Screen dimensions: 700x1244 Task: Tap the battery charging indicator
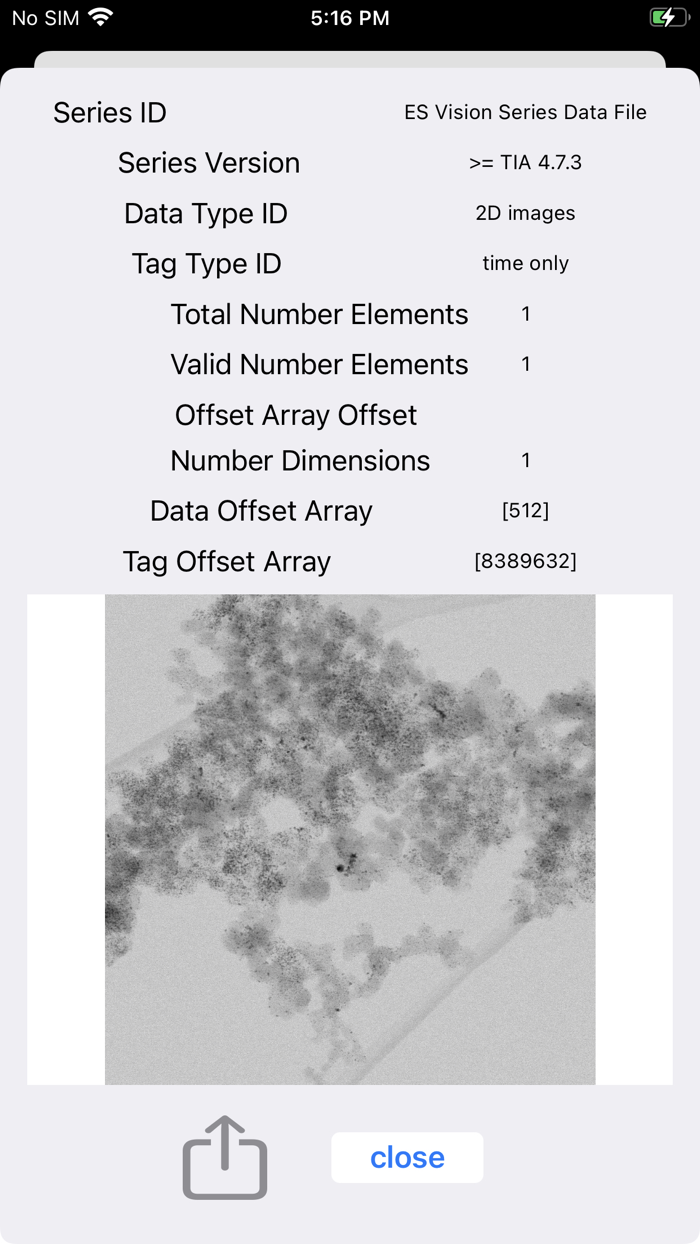[668, 17]
